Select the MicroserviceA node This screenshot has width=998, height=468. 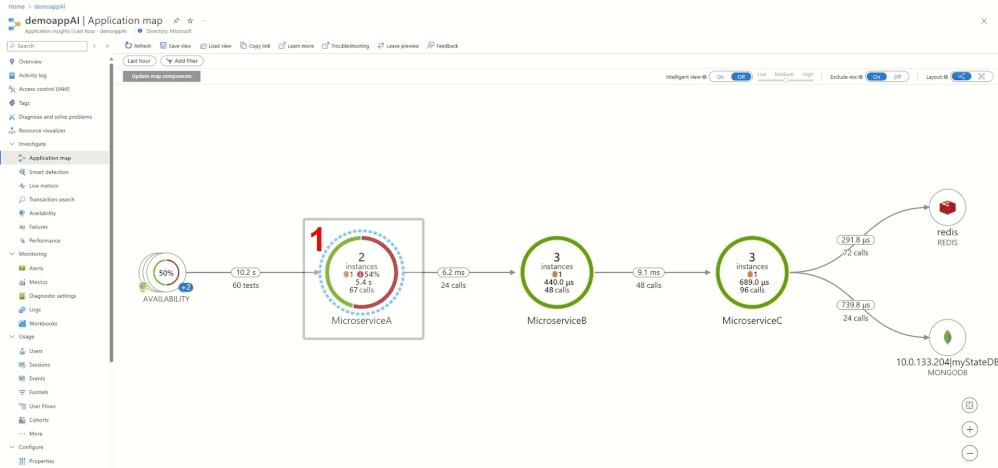[362, 273]
